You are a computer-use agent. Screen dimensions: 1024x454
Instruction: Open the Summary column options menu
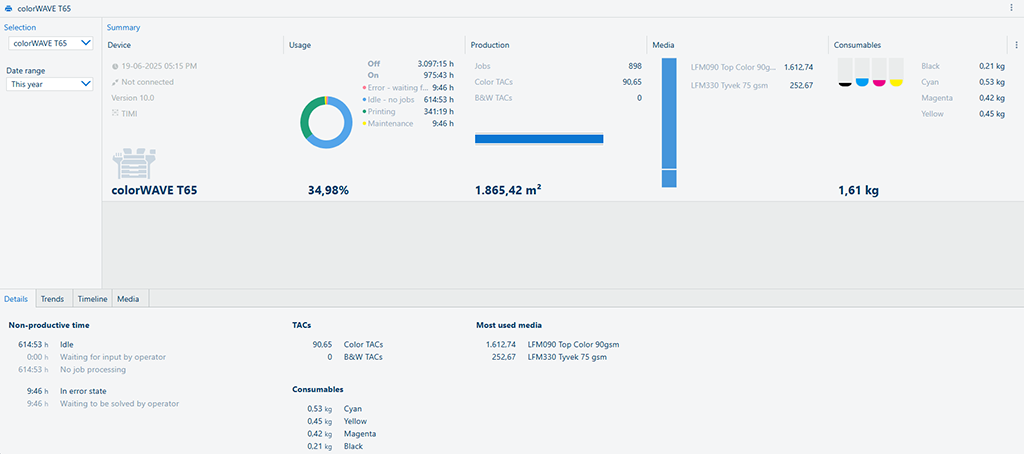[x=1016, y=45]
